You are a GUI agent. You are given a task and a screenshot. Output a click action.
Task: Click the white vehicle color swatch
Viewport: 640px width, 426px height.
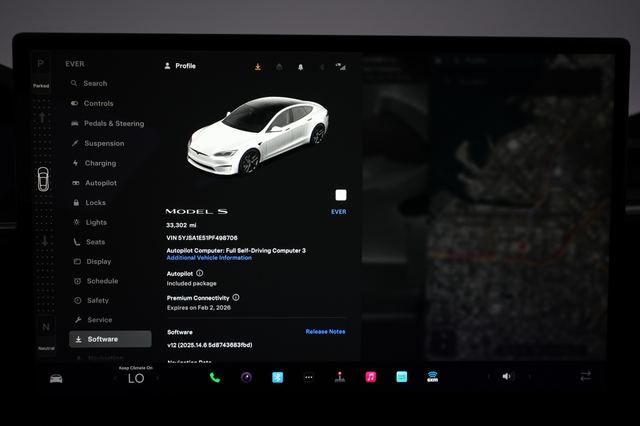tap(341, 195)
